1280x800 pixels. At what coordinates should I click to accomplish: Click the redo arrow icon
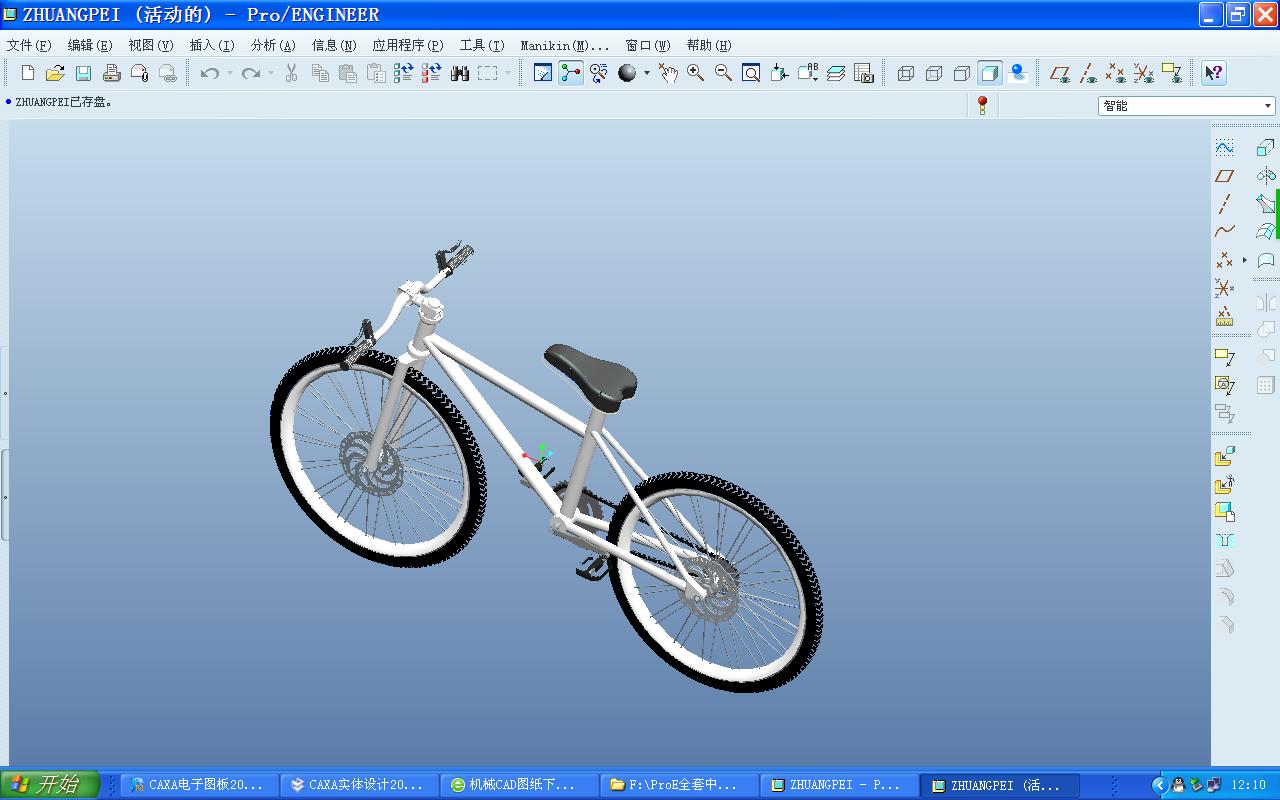point(250,73)
